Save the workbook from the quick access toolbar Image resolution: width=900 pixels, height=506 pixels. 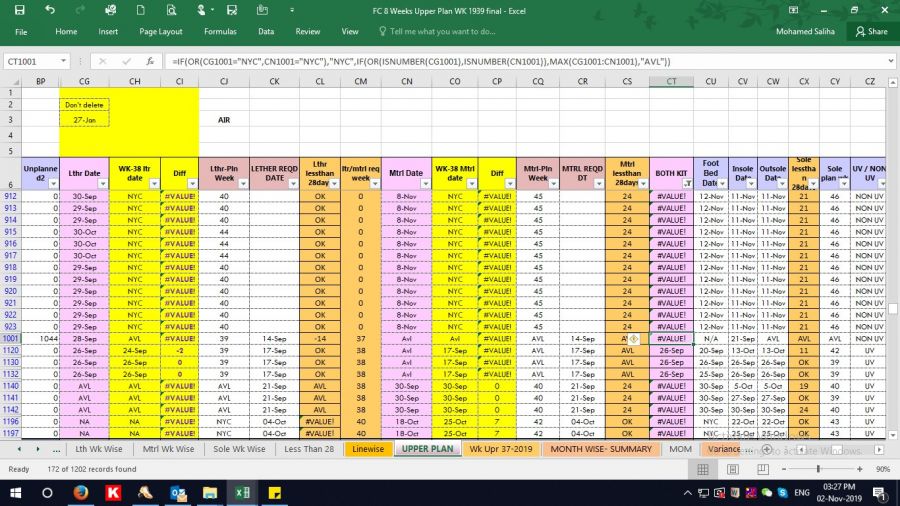tap(20, 10)
